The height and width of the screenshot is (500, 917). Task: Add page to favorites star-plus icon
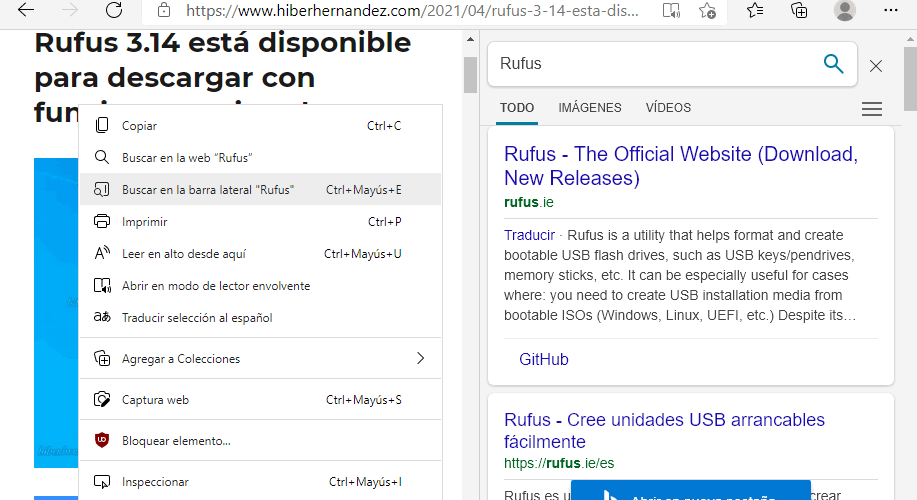click(708, 11)
